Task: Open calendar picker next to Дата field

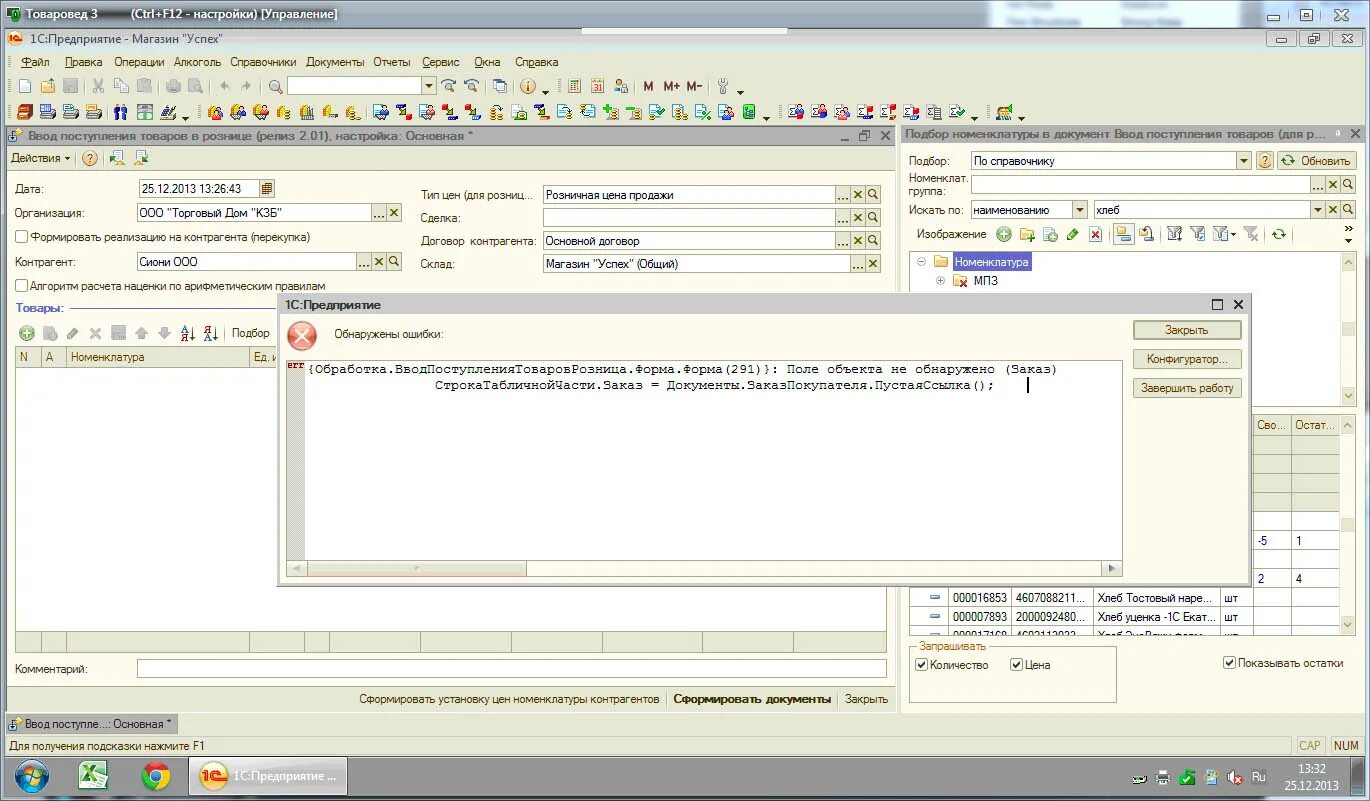Action: click(x=266, y=188)
